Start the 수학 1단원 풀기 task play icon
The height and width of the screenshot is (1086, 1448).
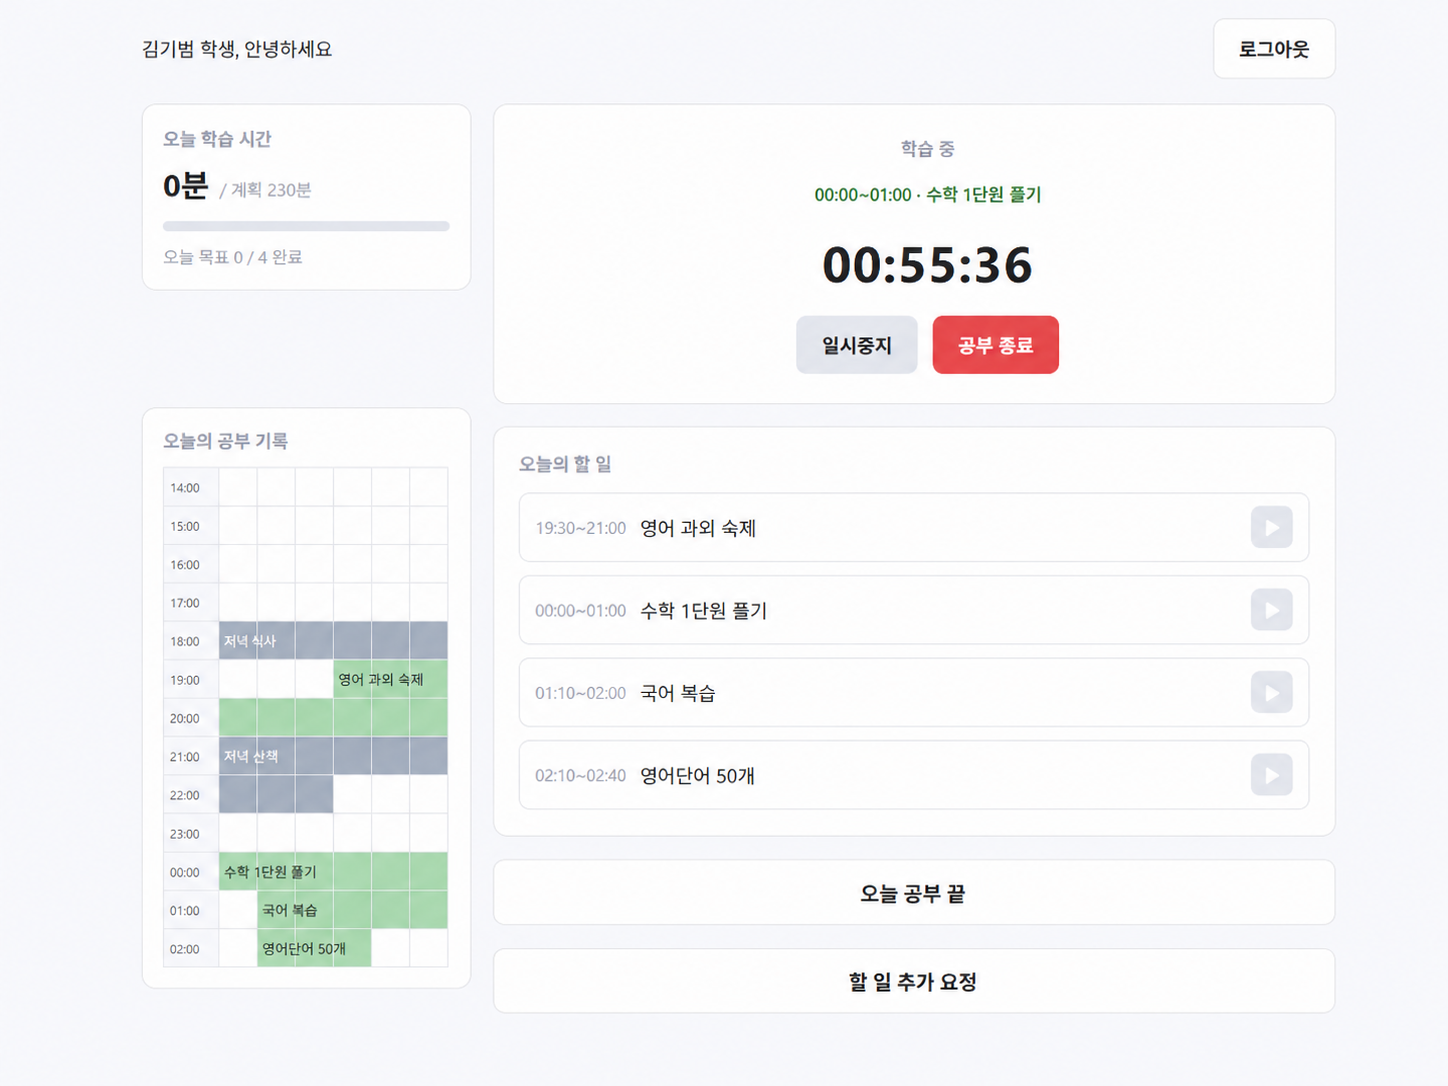click(x=1271, y=610)
